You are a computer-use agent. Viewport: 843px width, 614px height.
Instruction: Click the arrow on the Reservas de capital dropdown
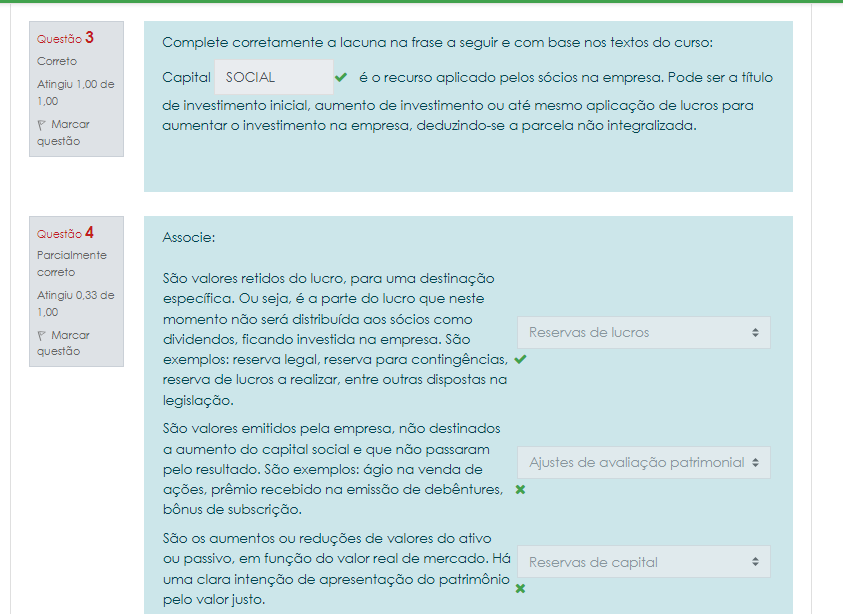755,562
